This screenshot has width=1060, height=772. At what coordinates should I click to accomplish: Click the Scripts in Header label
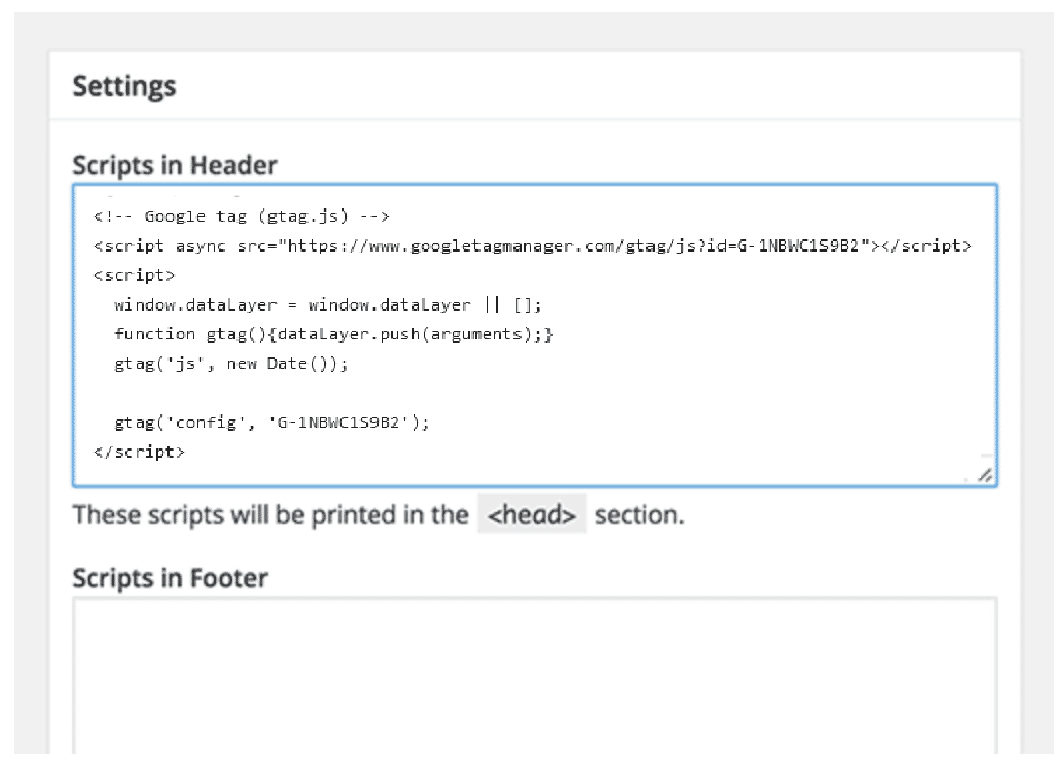[x=175, y=165]
